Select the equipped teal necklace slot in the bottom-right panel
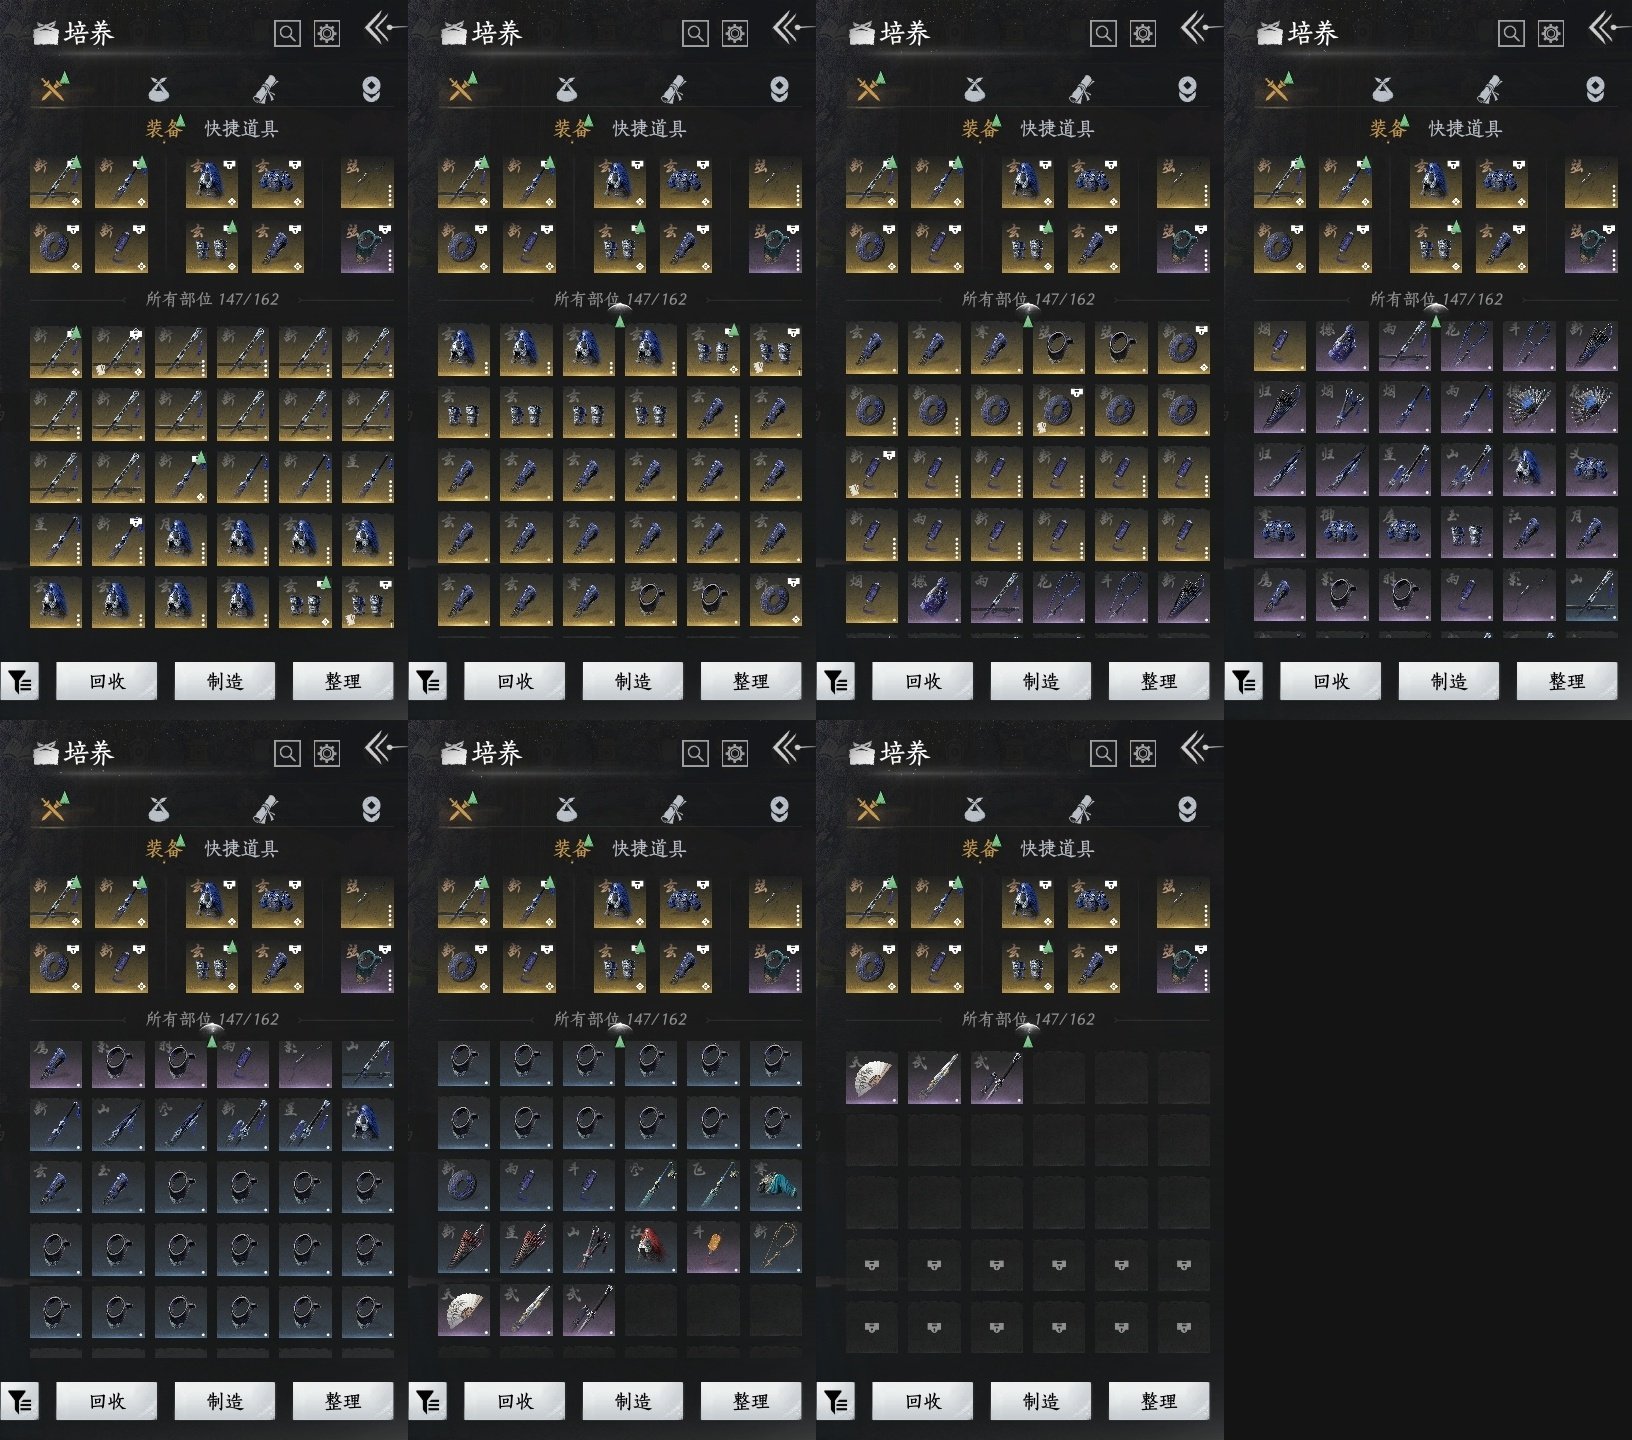Screen dimensions: 1632x1440 (x=1183, y=967)
